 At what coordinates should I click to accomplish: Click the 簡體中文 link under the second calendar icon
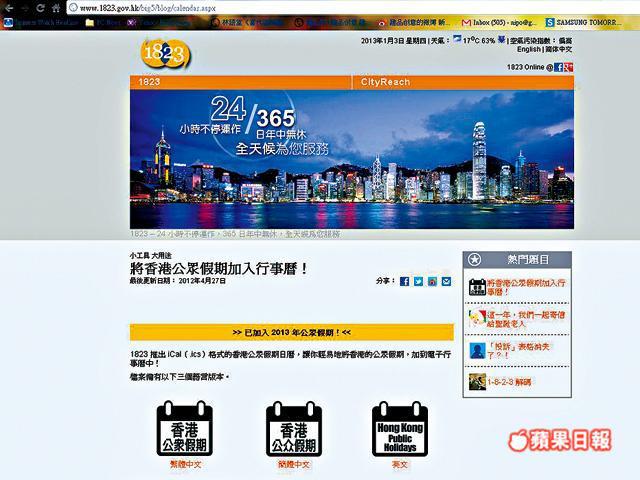tap(294, 464)
